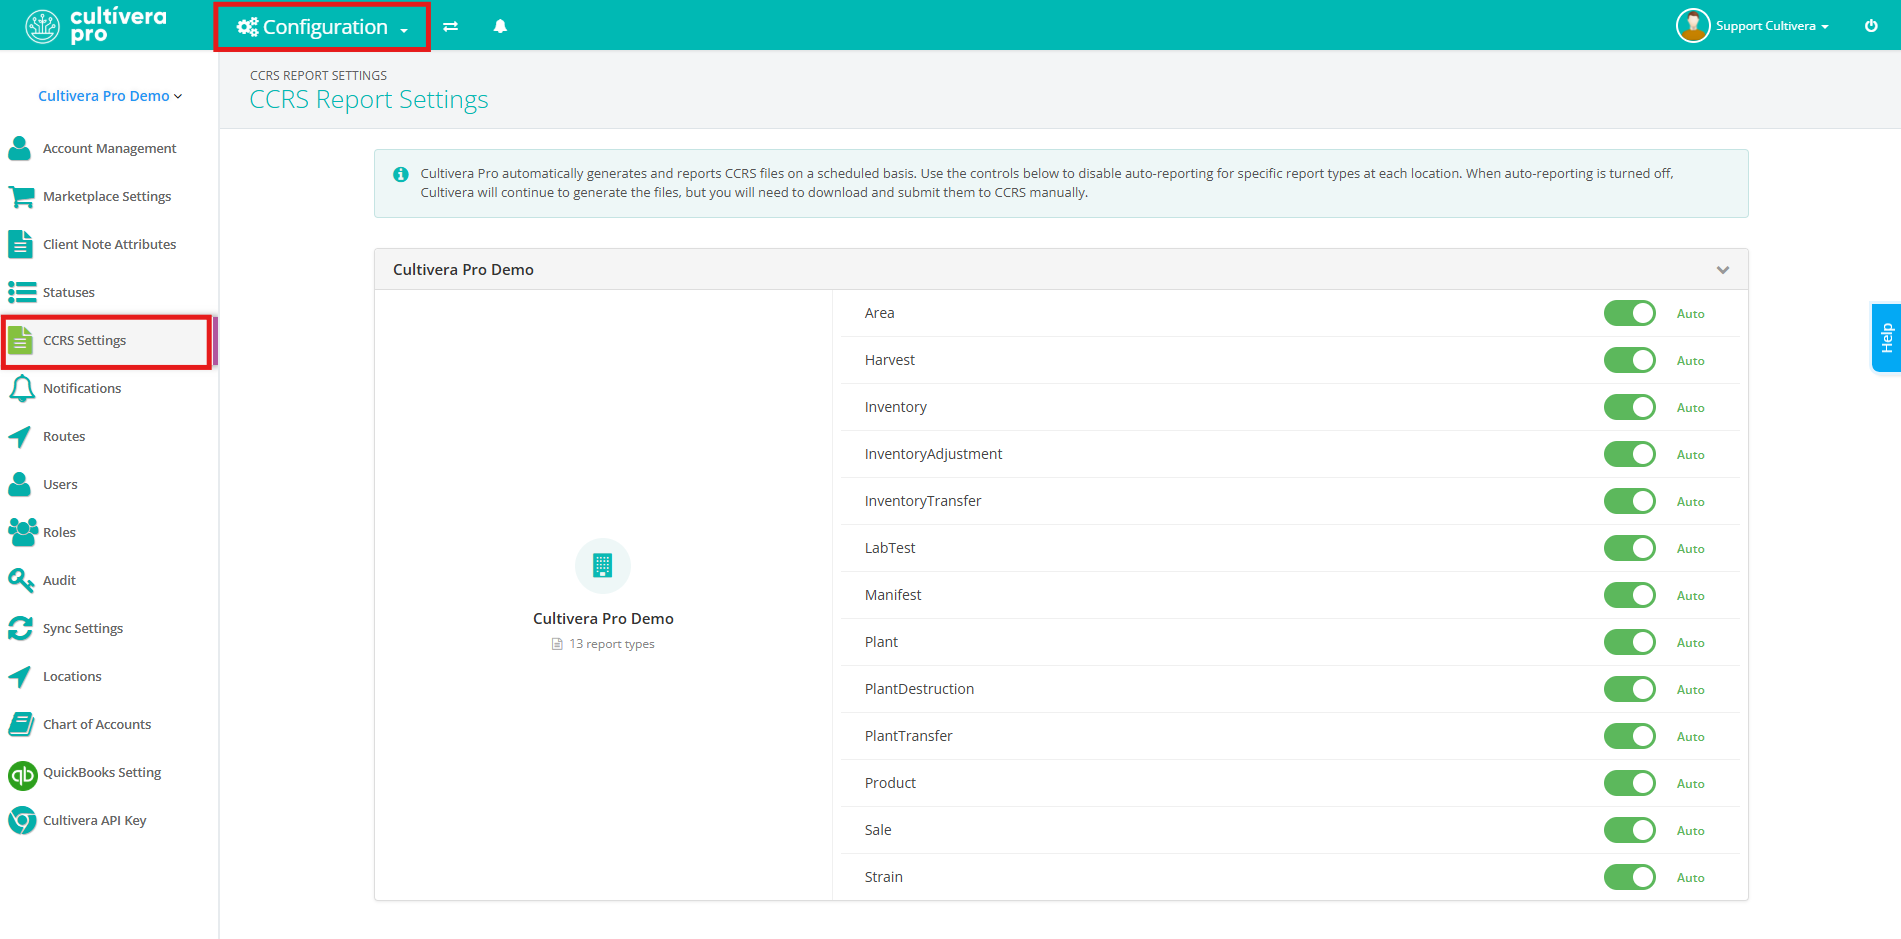1901x939 pixels.
Task: Click the Audit key icon
Action: (21, 580)
